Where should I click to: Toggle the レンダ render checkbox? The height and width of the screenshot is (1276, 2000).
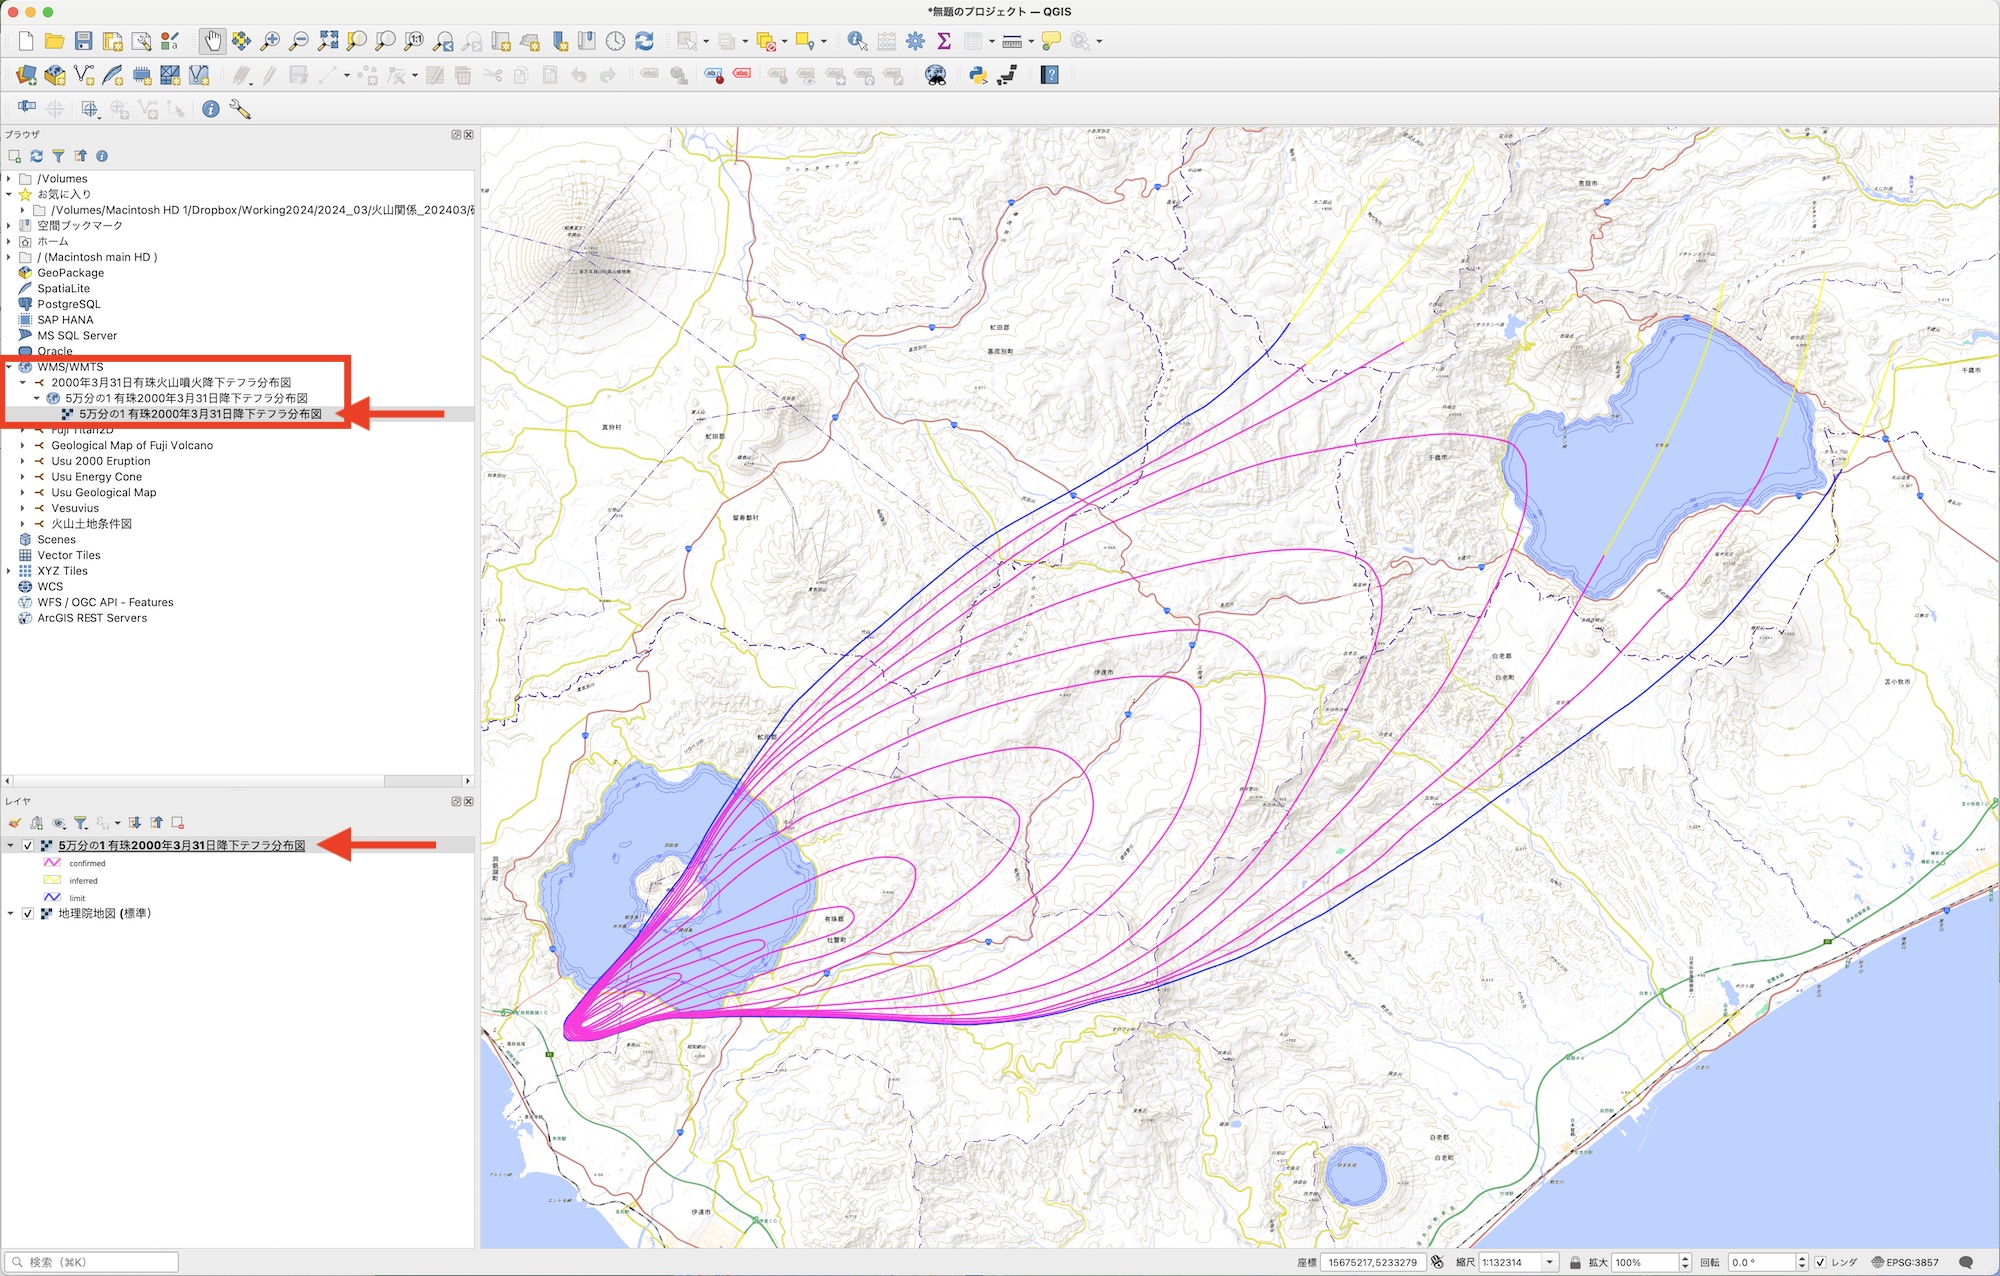tap(1820, 1262)
